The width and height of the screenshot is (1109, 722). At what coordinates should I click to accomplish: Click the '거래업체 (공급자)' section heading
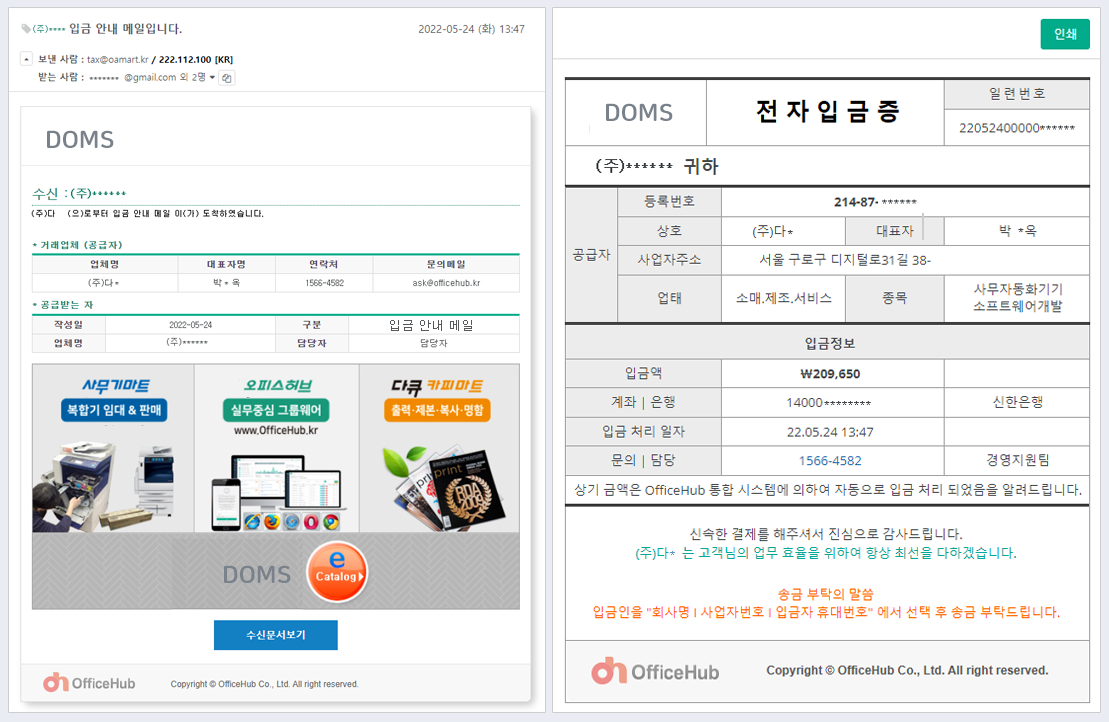tap(79, 245)
